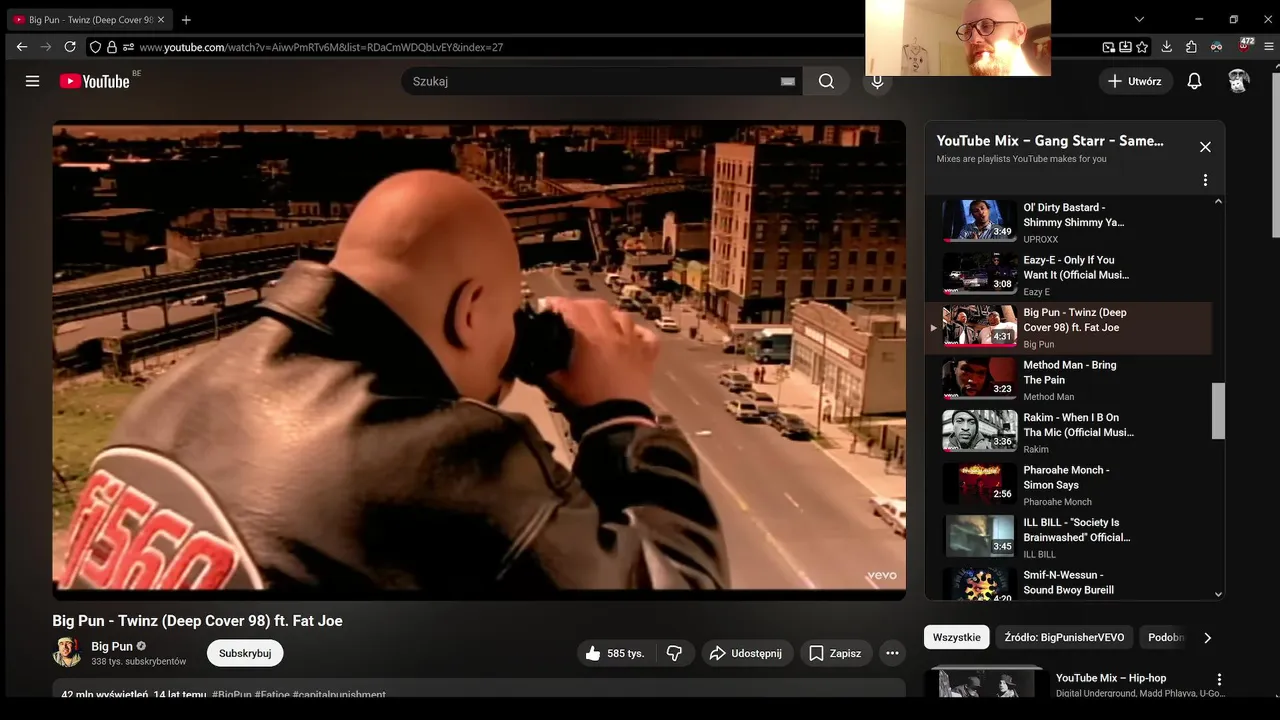
Task: Open the YouTube account avatar menu
Action: pos(1239,81)
